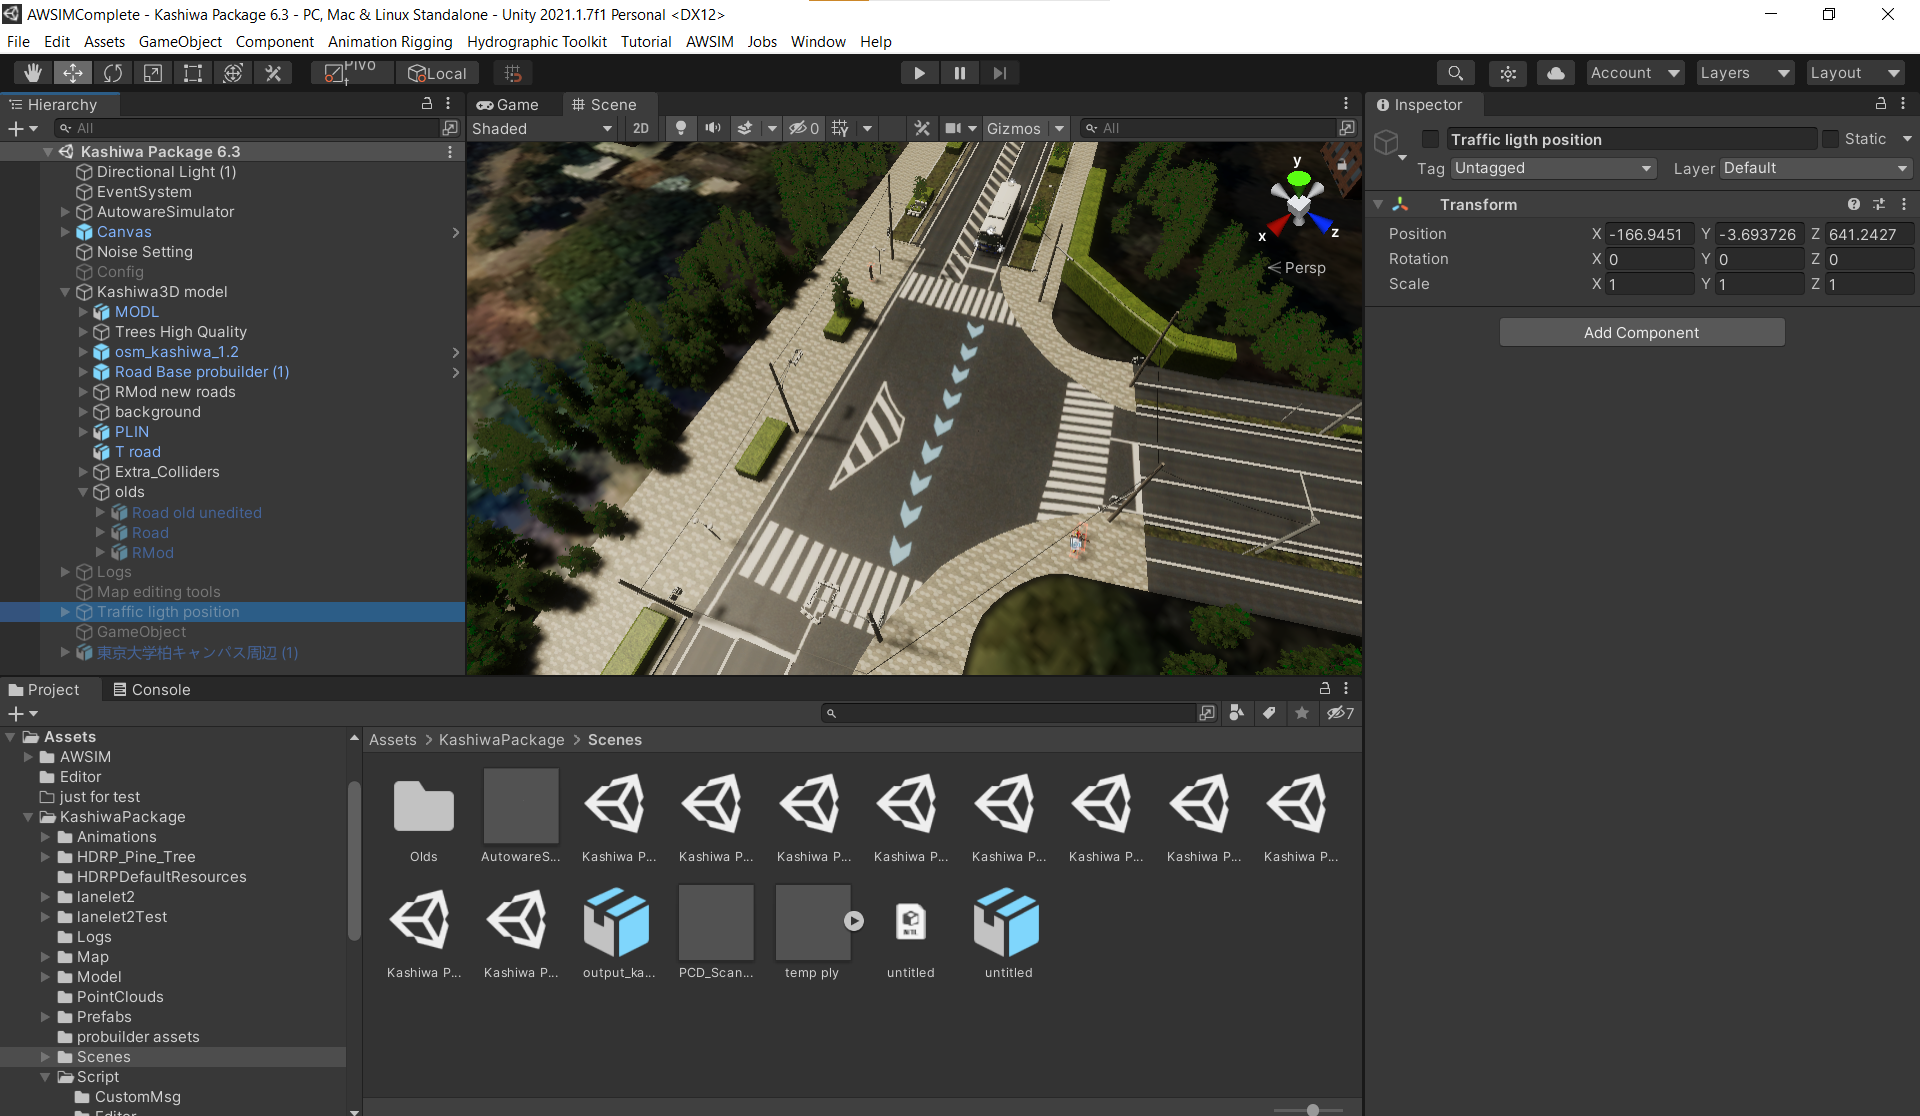
Task: Open scene camera settings
Action: pyautogui.click(x=953, y=128)
